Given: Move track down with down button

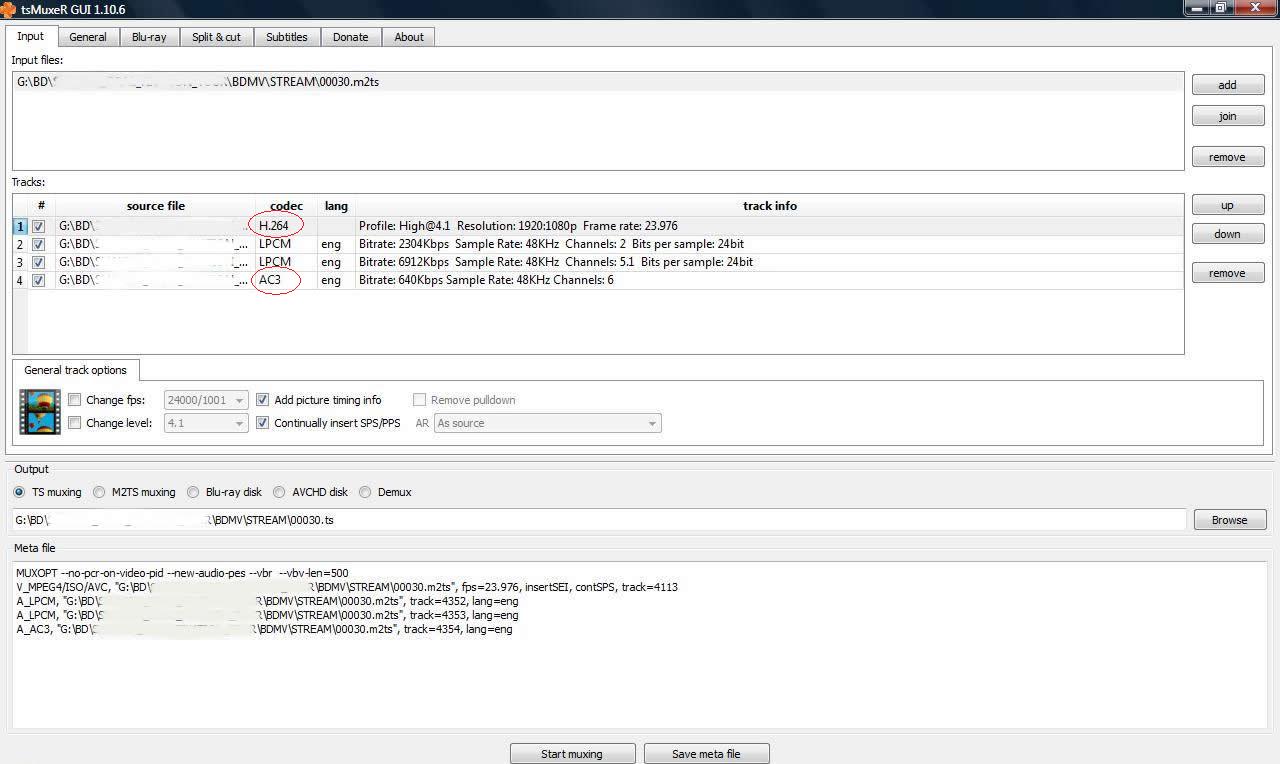Looking at the screenshot, I should [1228, 234].
